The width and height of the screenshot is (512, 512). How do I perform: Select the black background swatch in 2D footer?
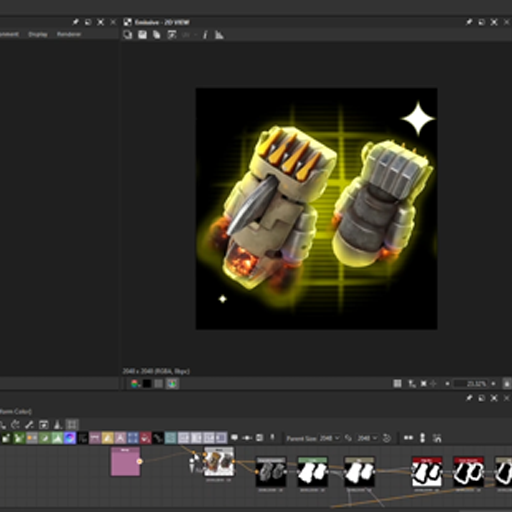(x=147, y=384)
